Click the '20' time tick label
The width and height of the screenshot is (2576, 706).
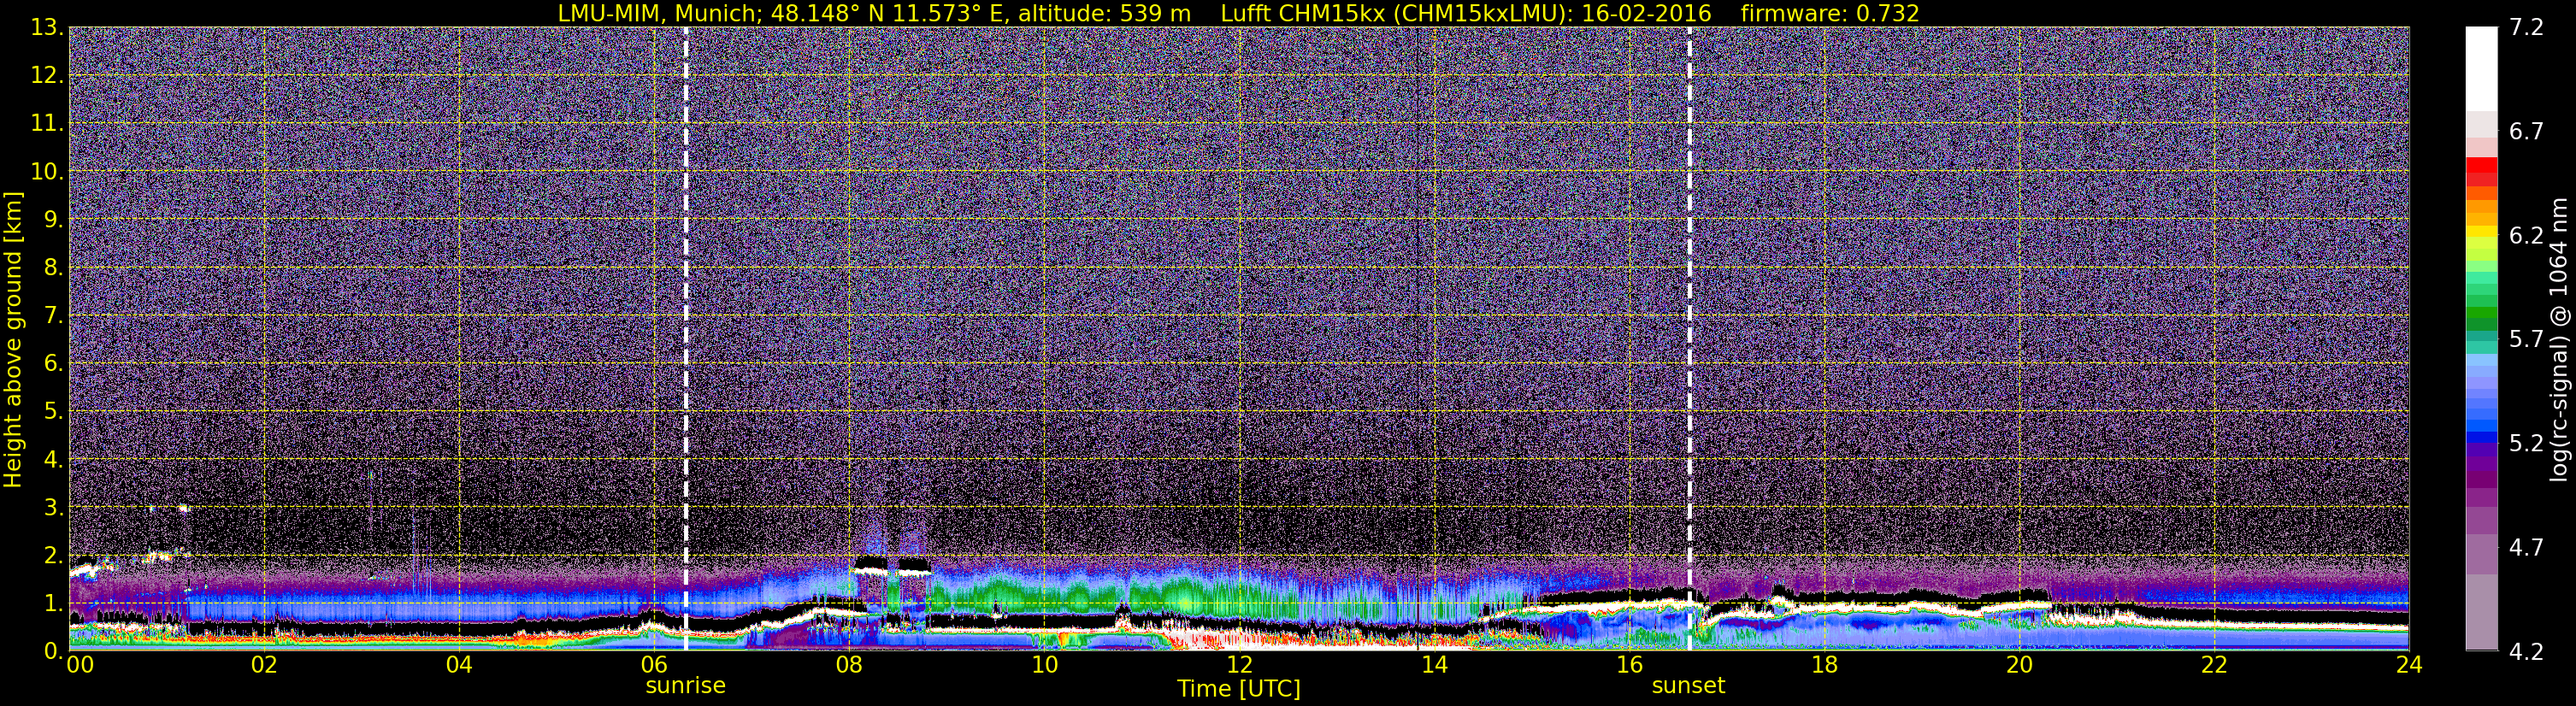coord(2019,665)
